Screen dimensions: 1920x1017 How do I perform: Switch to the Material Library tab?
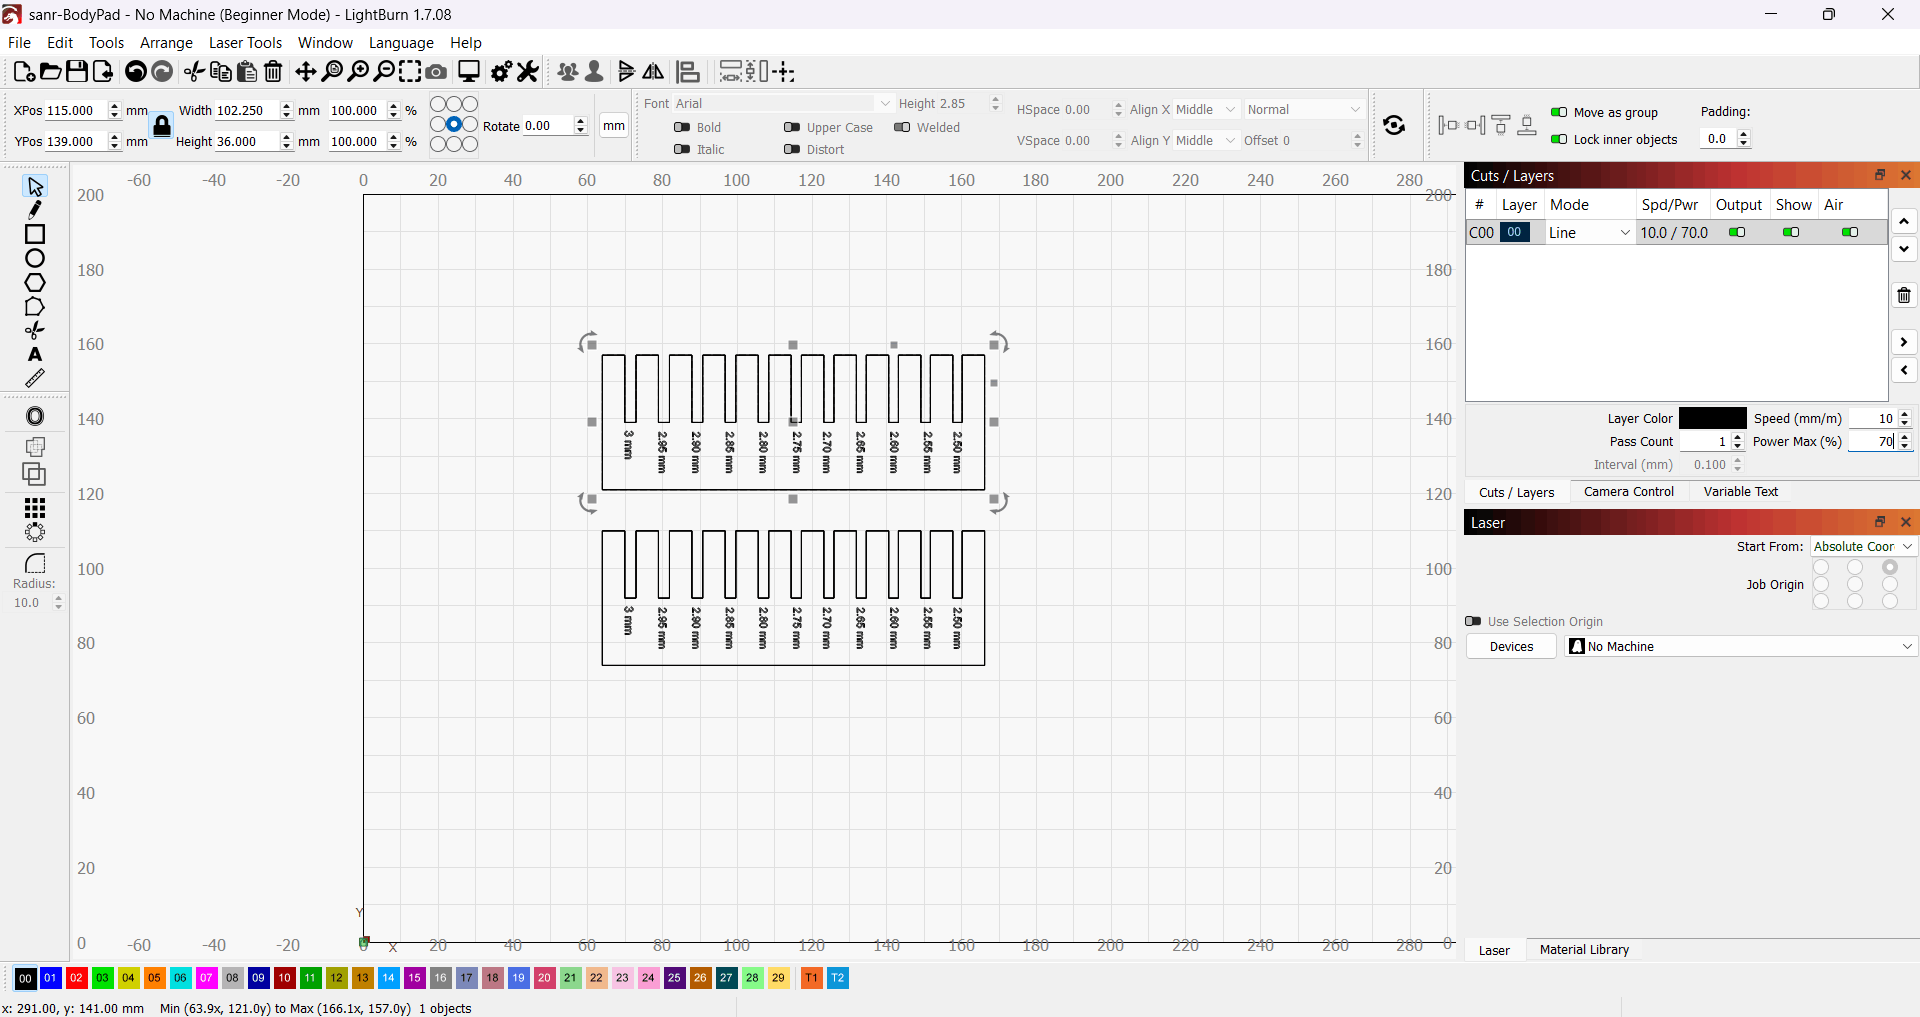point(1584,949)
